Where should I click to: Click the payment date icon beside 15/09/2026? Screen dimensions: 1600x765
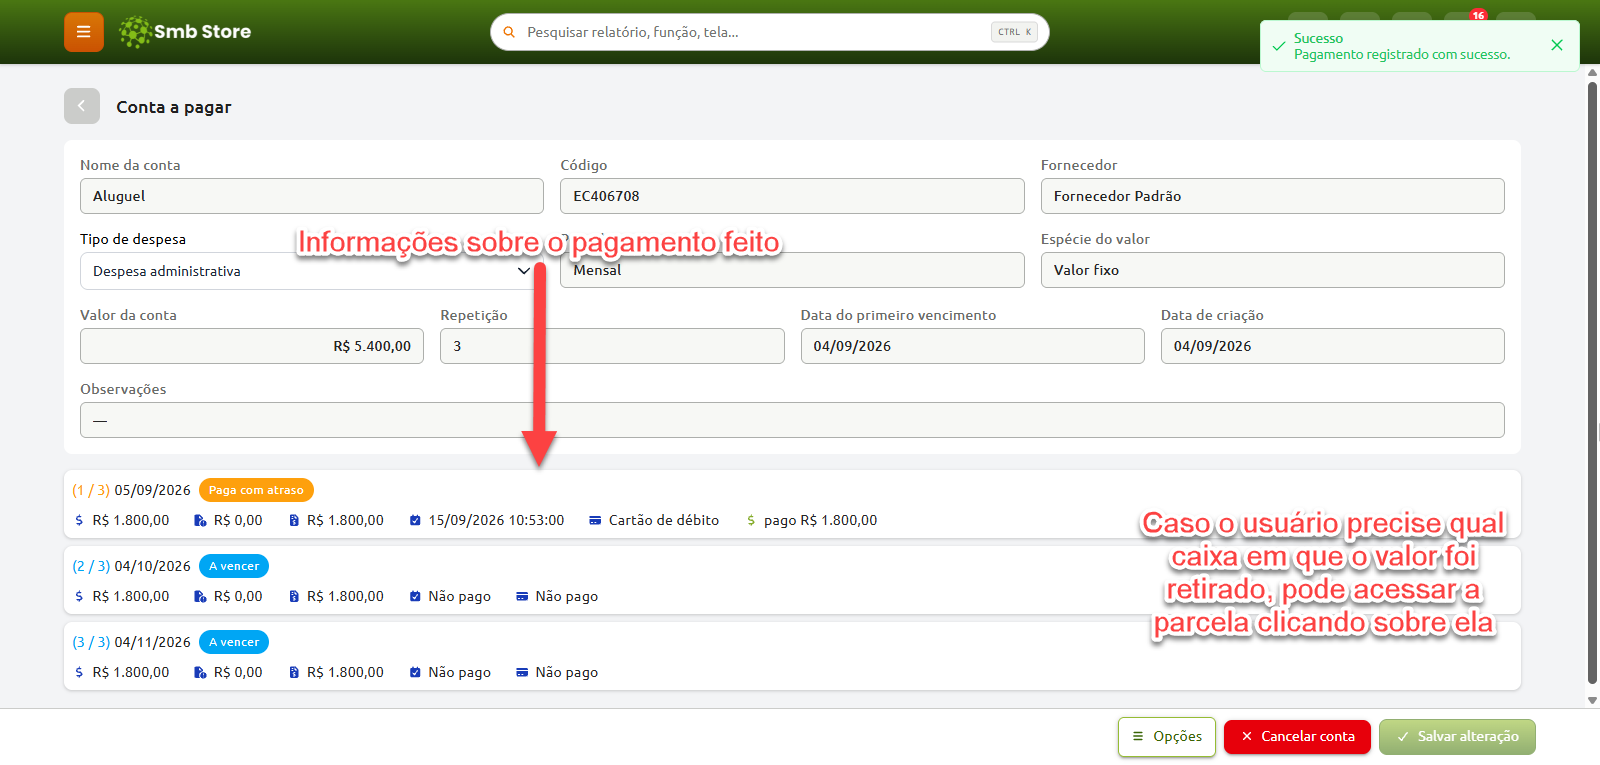pyautogui.click(x=415, y=520)
